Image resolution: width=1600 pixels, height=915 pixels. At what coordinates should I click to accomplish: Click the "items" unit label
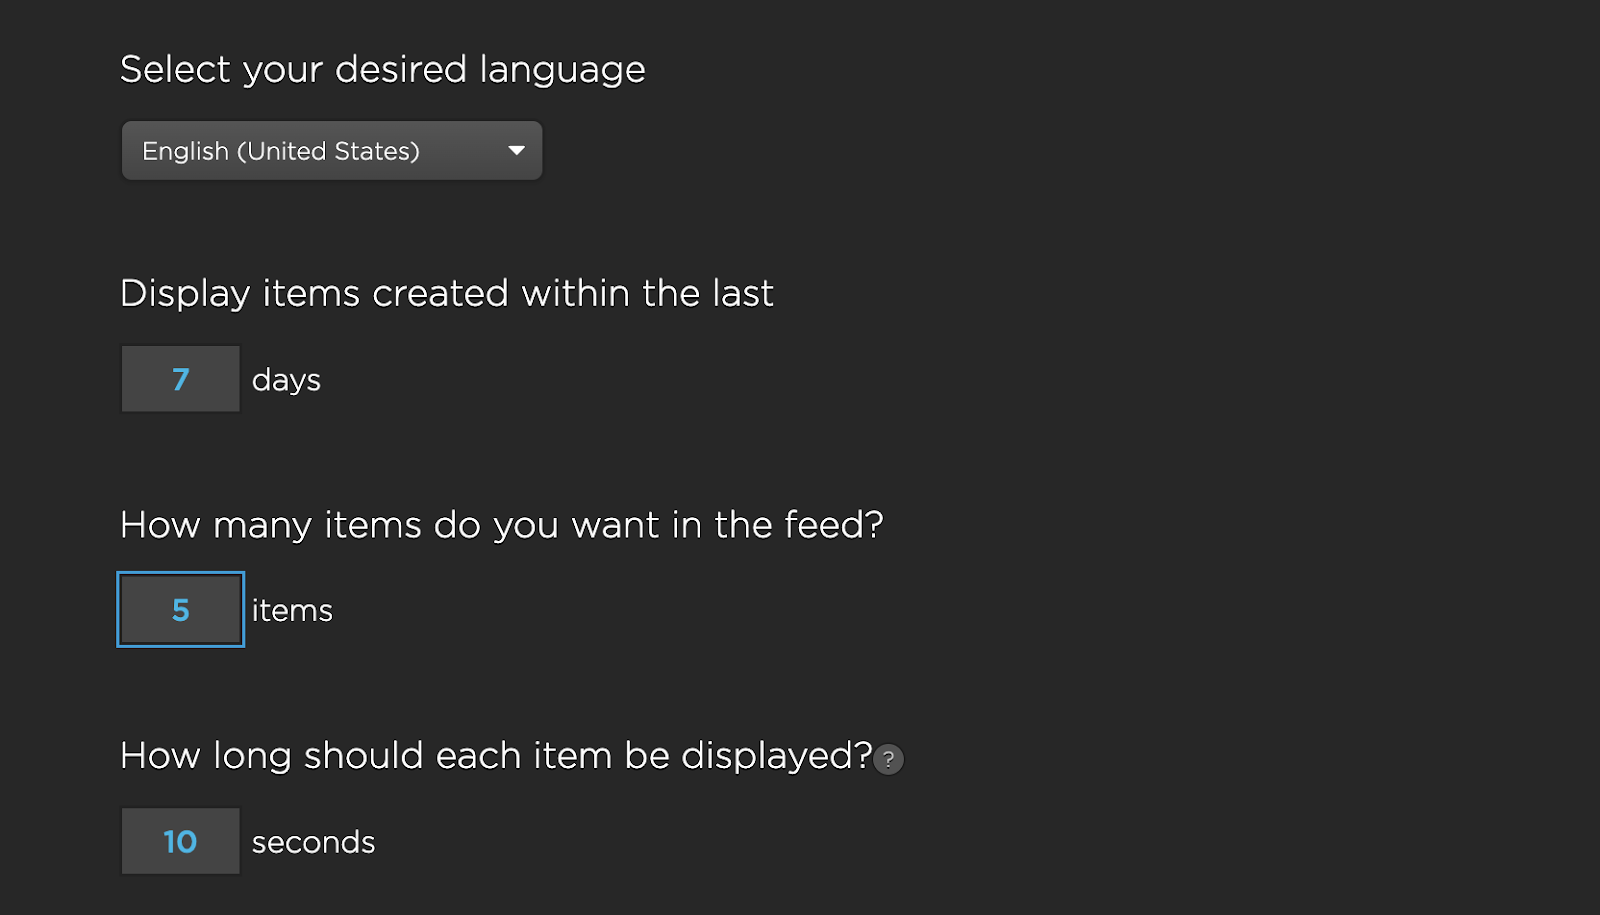pyautogui.click(x=292, y=611)
